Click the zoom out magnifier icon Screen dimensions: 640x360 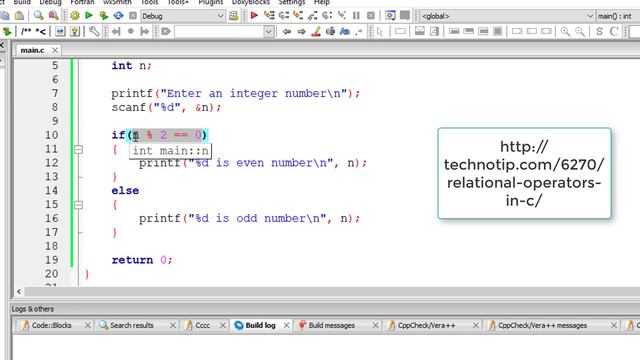pos(580,31)
